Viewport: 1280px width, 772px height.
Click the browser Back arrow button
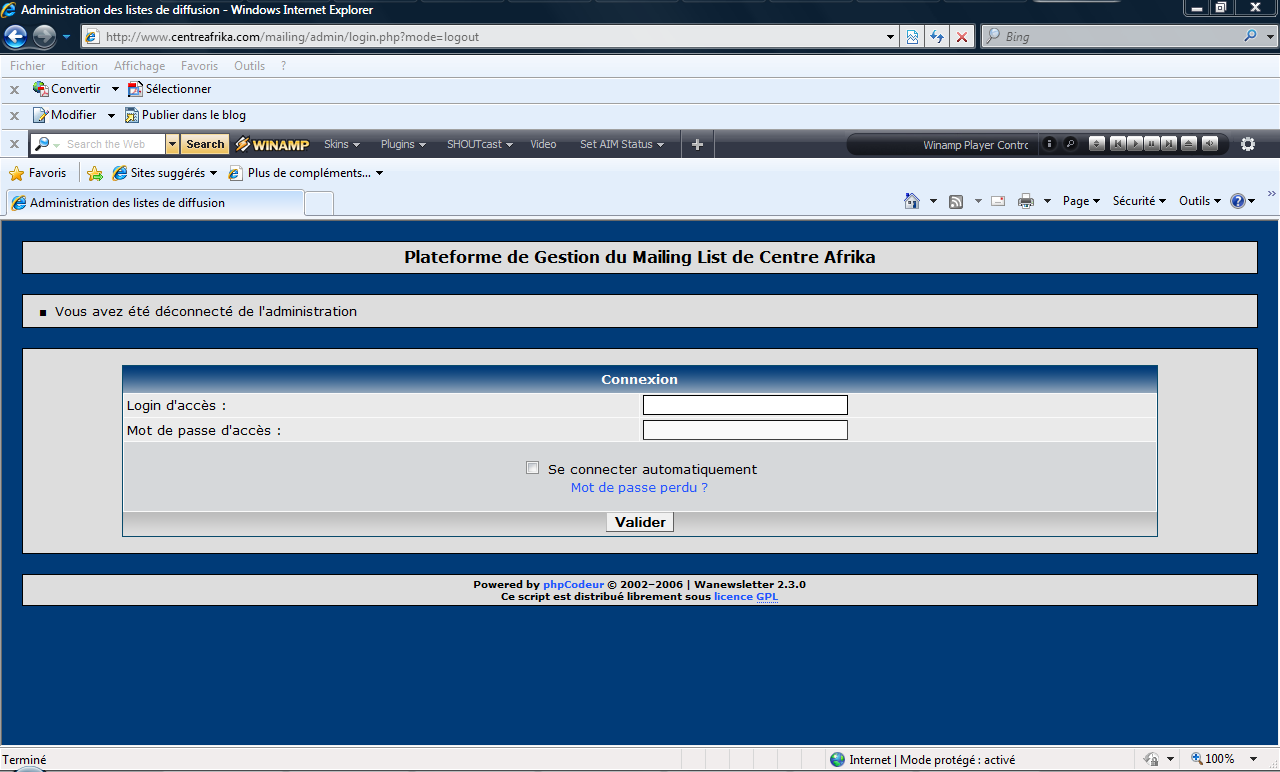click(16, 37)
